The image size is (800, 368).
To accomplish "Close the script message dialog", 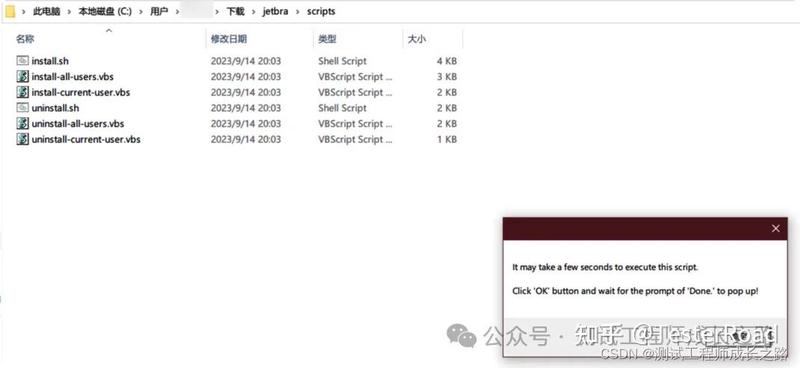I will (776, 229).
